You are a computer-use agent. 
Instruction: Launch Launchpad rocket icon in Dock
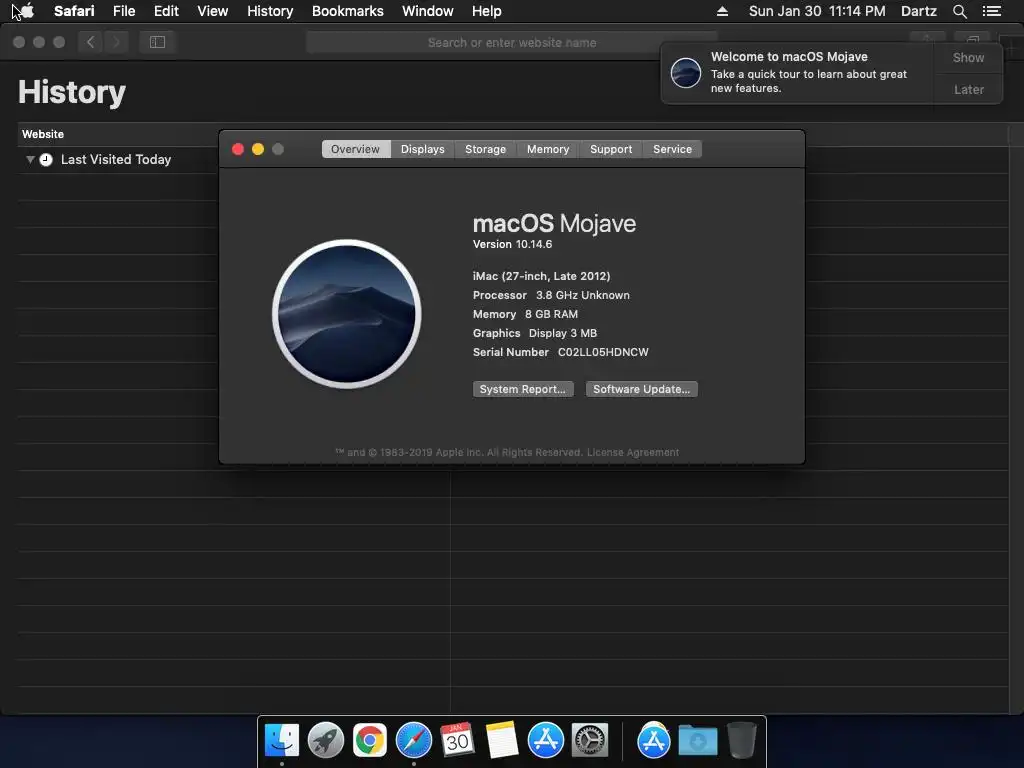tap(326, 740)
